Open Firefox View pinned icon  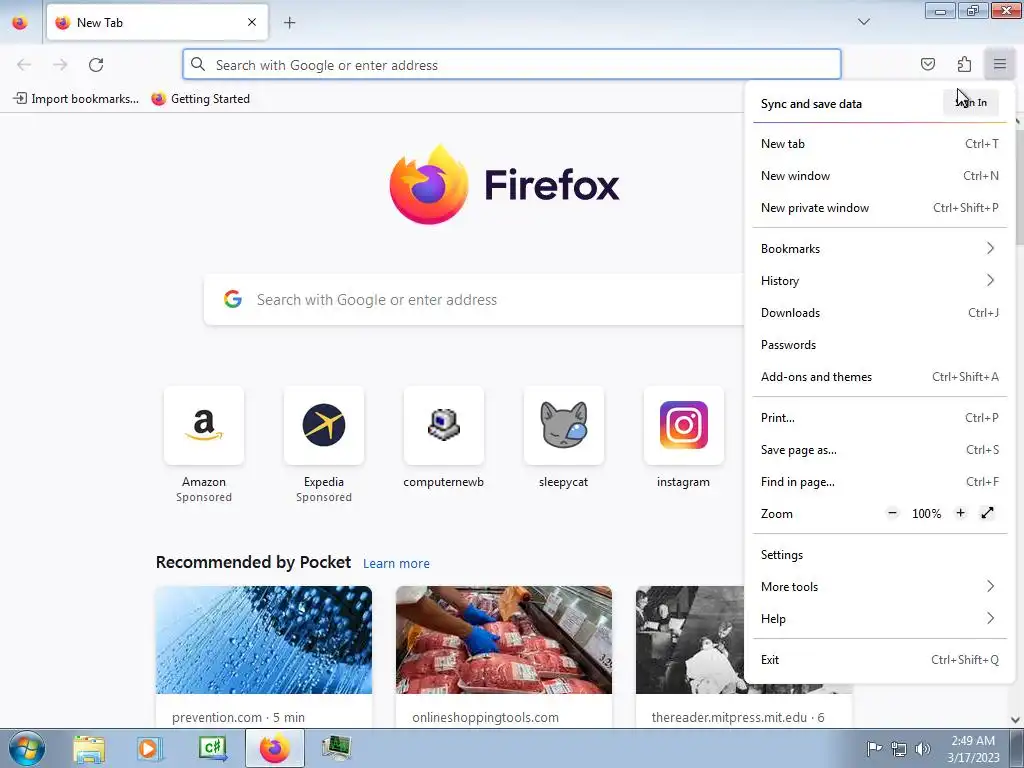tap(20, 23)
